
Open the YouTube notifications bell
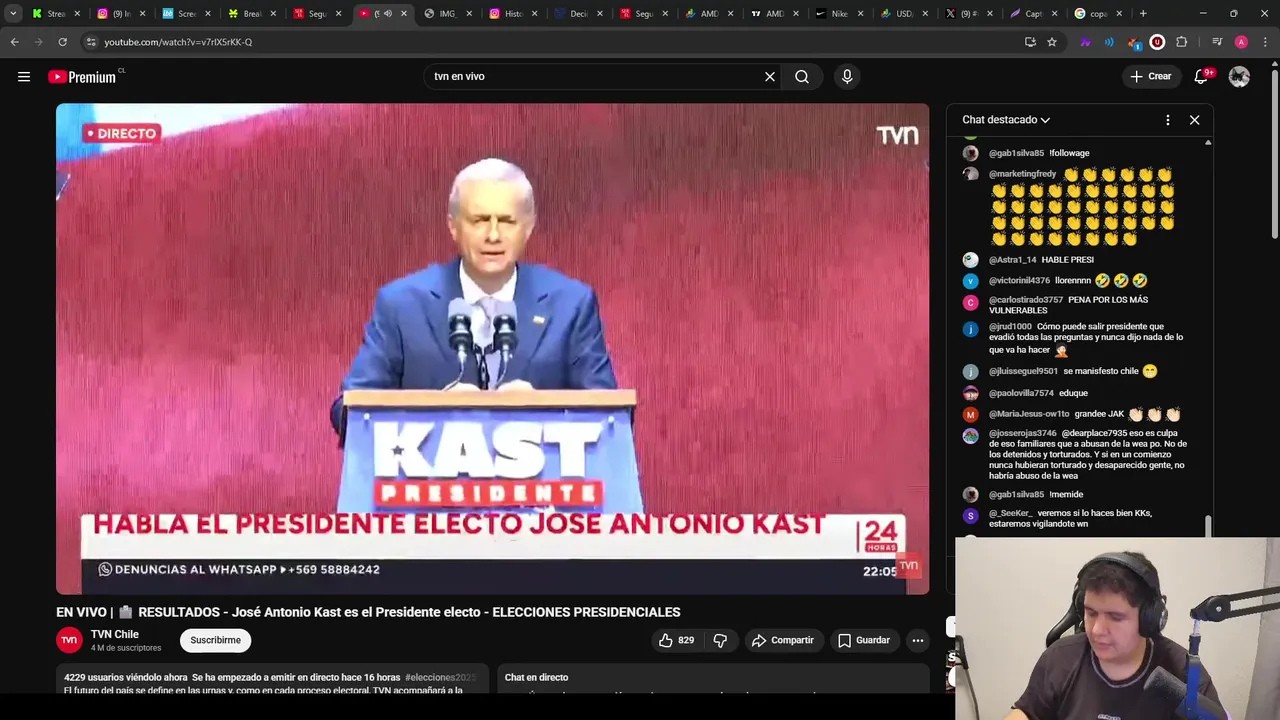(x=1202, y=76)
